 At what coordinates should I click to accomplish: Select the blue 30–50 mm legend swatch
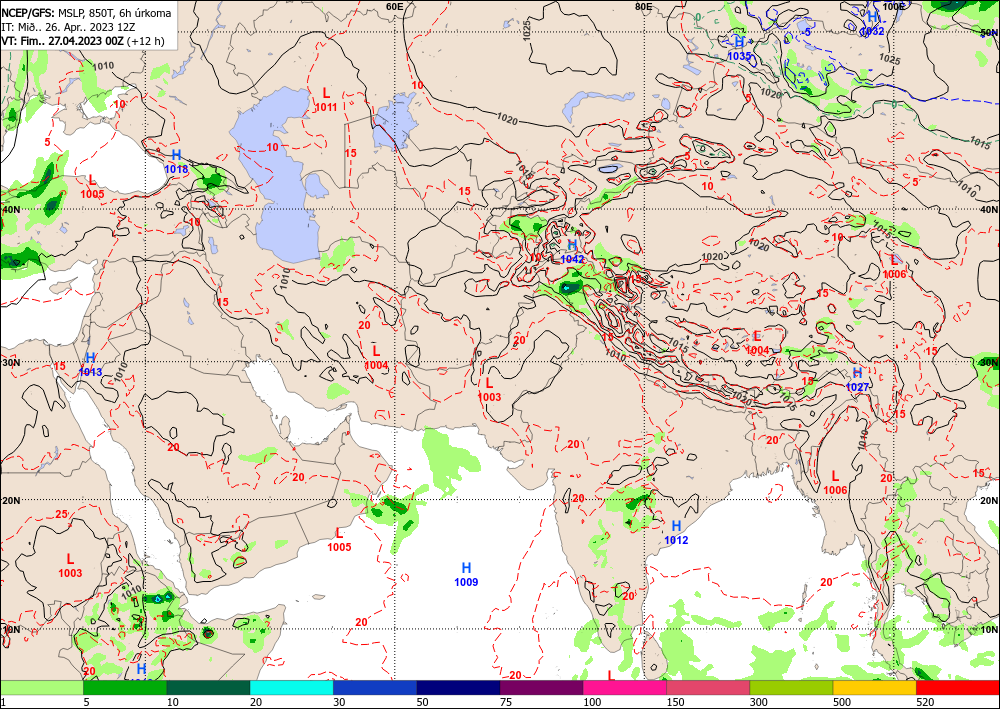(375, 687)
